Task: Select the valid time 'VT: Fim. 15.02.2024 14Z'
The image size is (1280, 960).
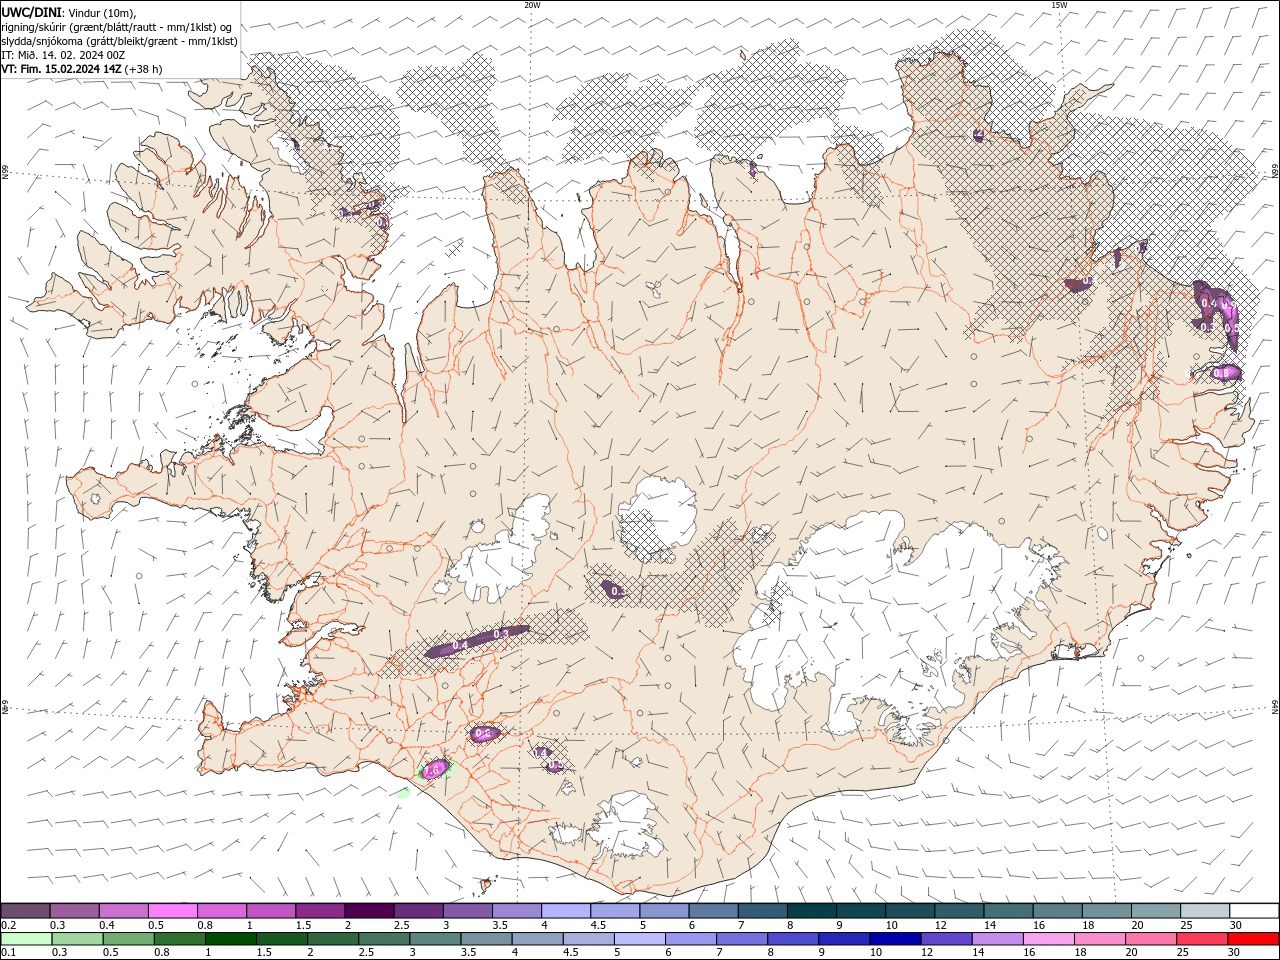Action: tap(62, 69)
